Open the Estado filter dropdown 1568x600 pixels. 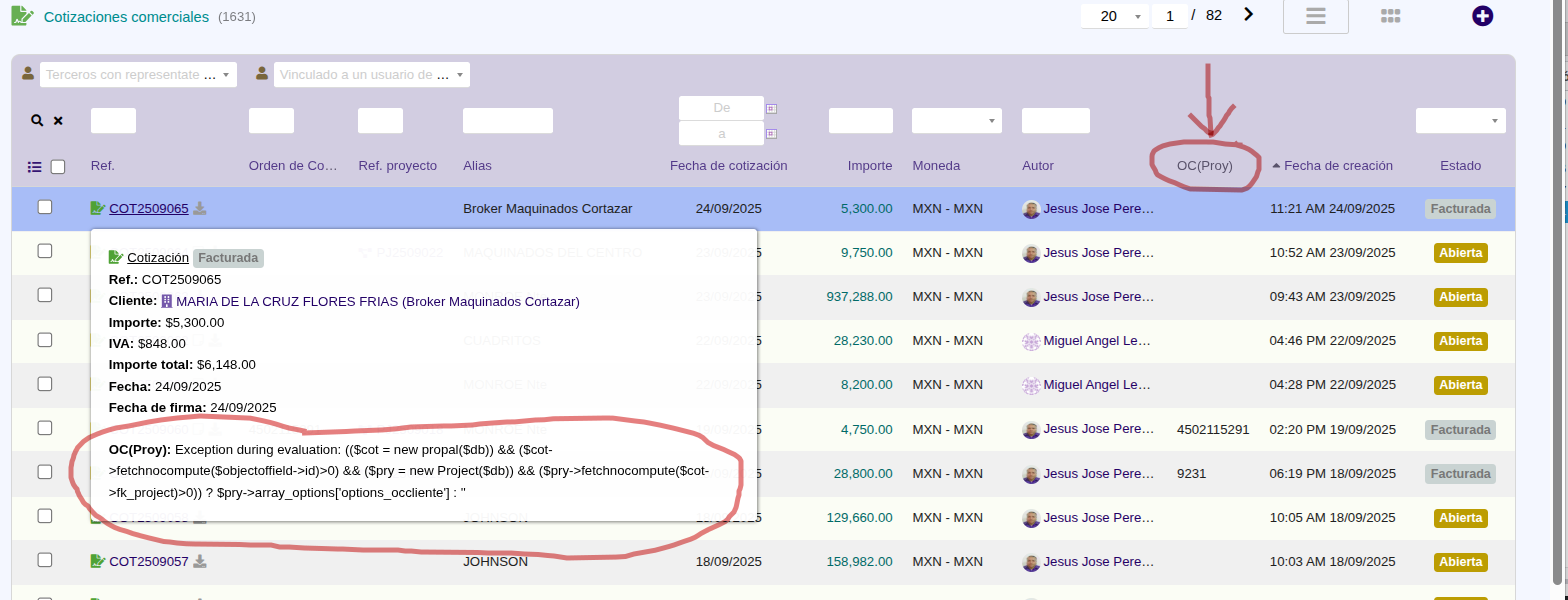1460,120
